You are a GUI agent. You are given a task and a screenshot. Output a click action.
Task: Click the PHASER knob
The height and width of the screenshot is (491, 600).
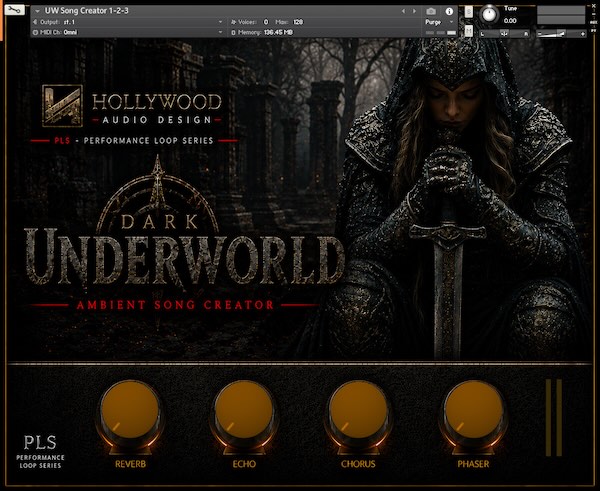point(473,411)
